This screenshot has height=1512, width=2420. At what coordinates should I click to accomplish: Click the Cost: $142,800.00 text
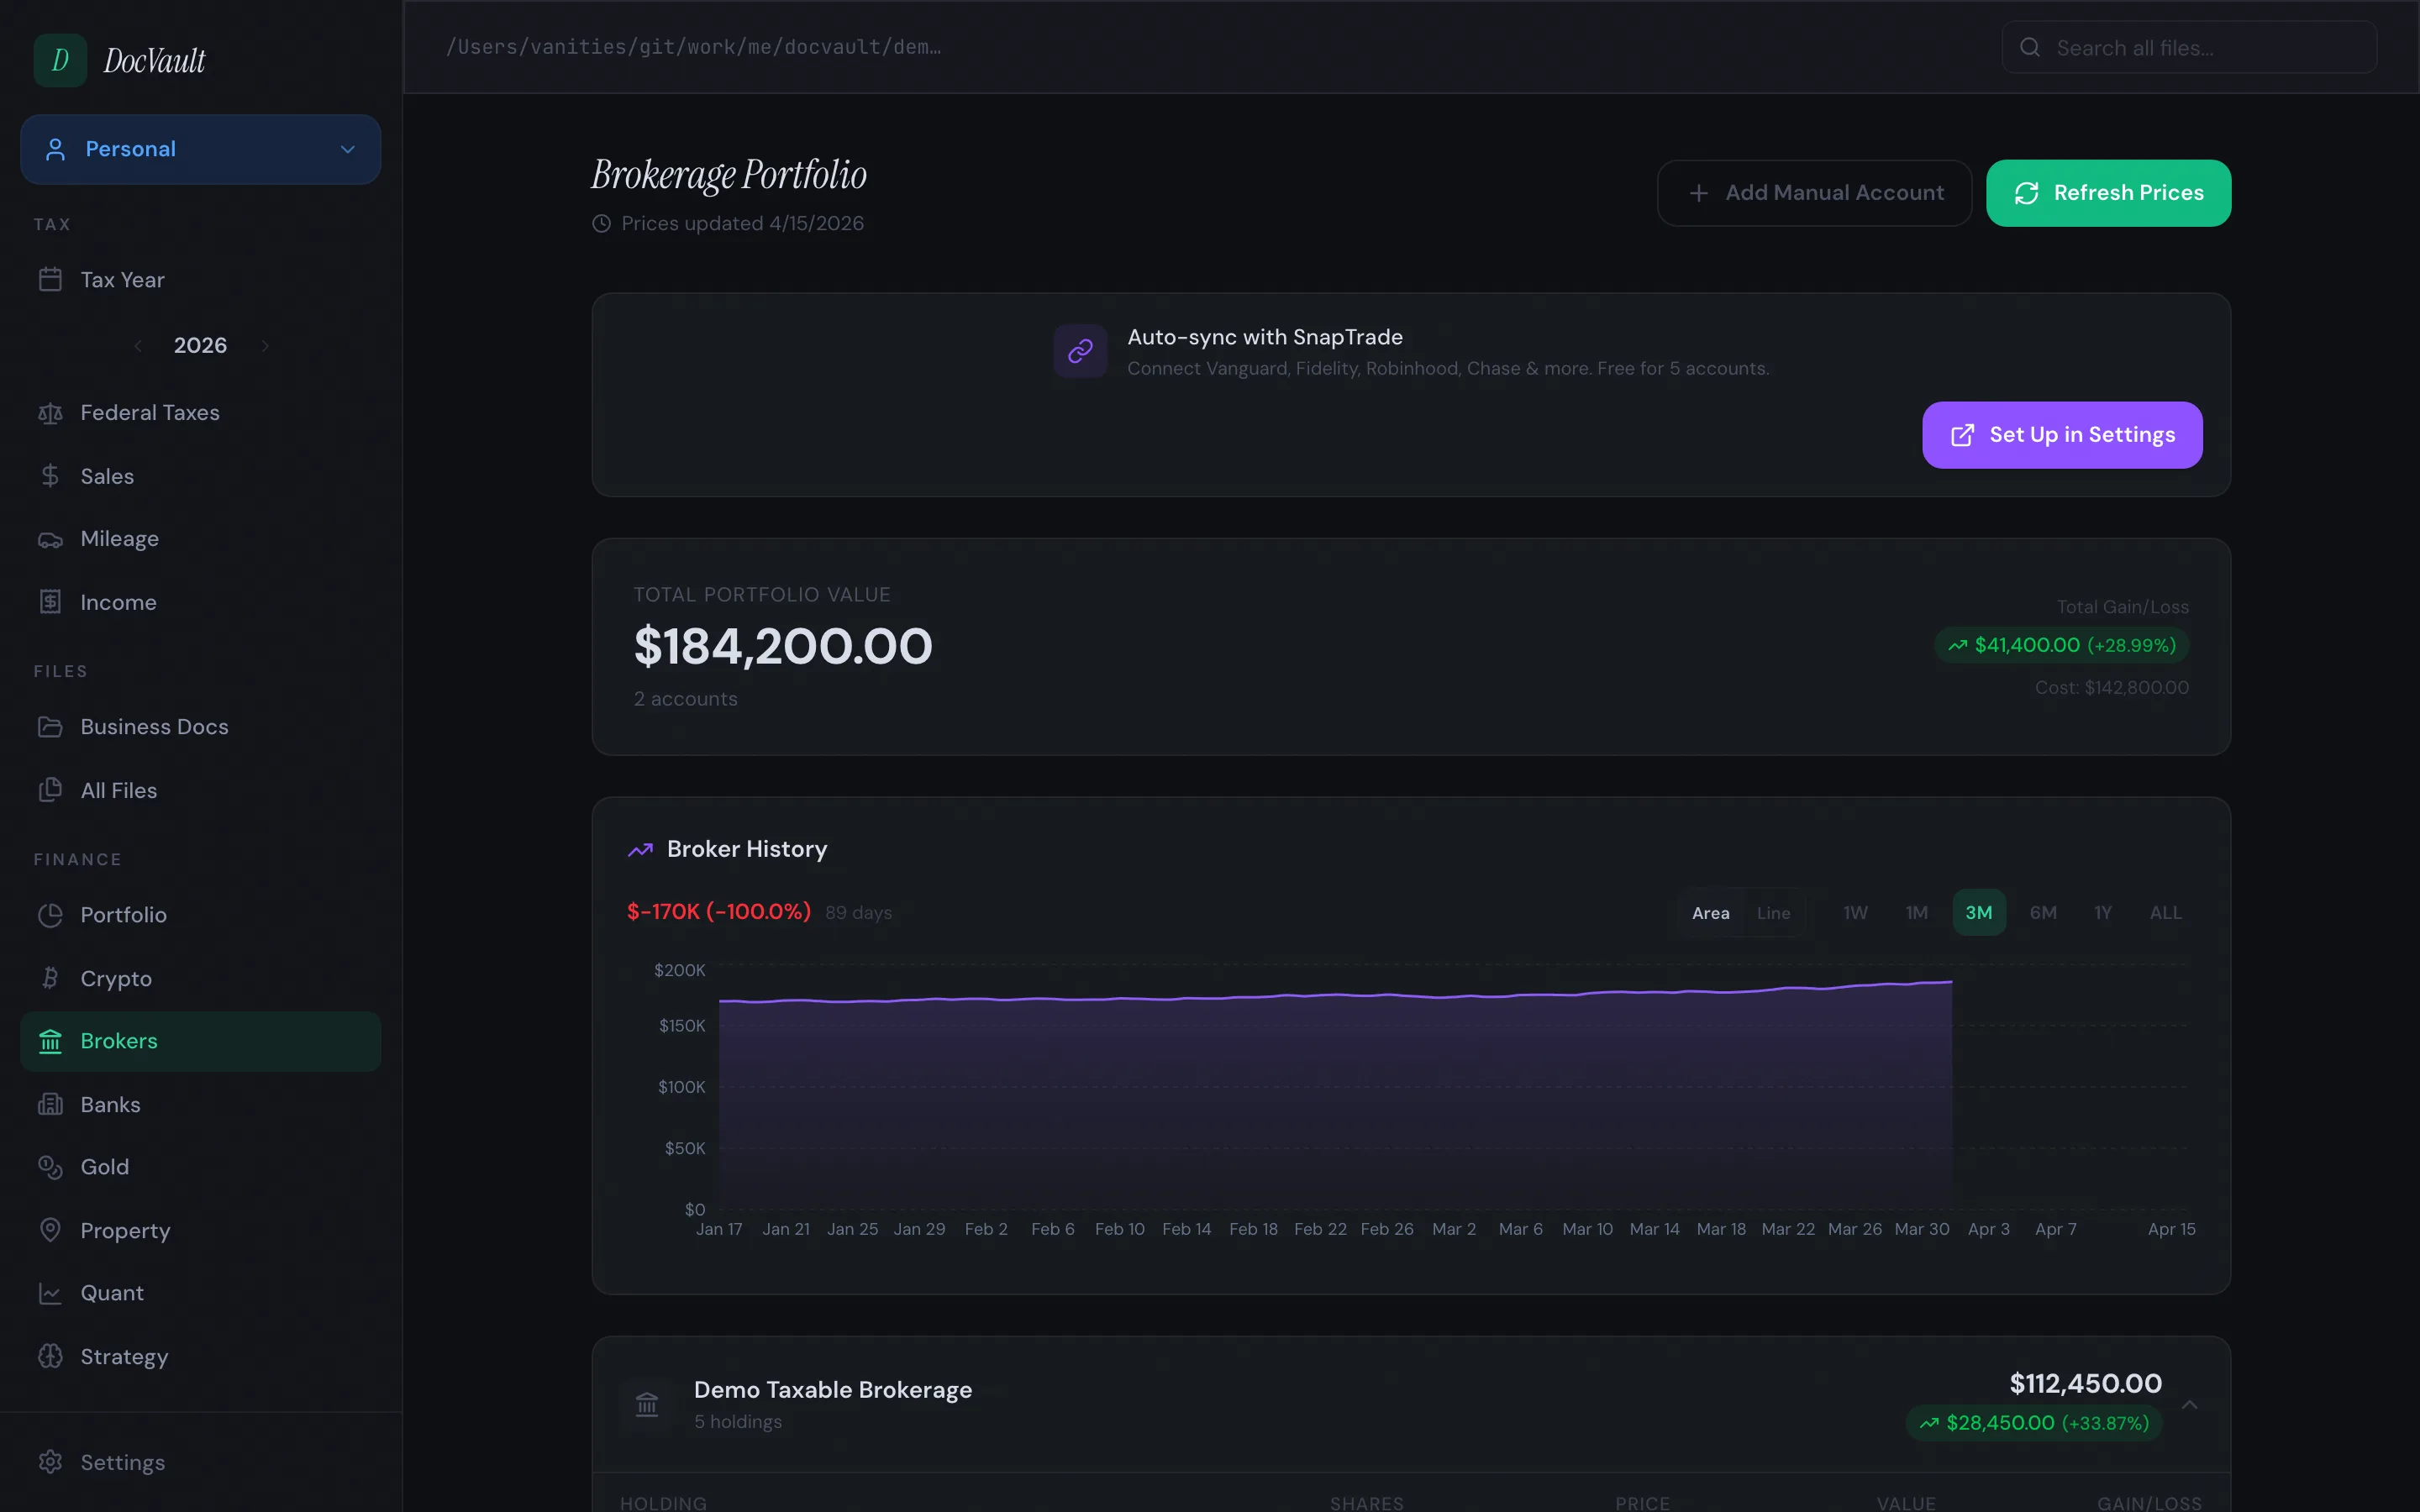pyautogui.click(x=2112, y=688)
